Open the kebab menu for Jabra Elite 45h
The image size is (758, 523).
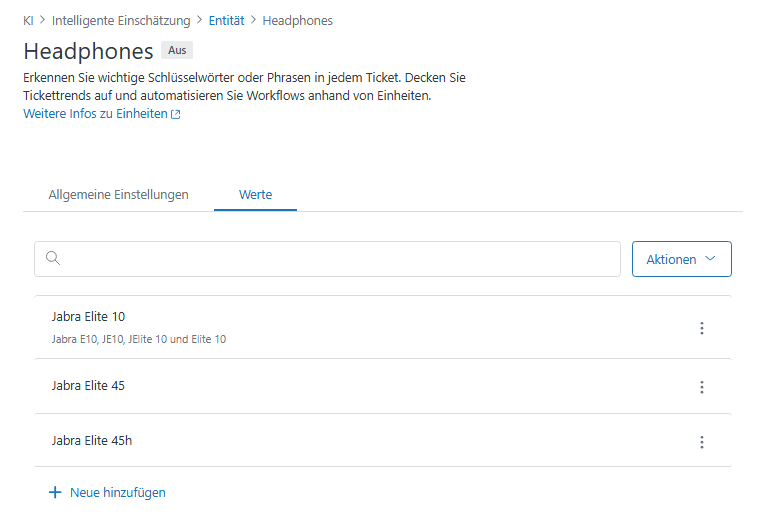click(x=701, y=442)
